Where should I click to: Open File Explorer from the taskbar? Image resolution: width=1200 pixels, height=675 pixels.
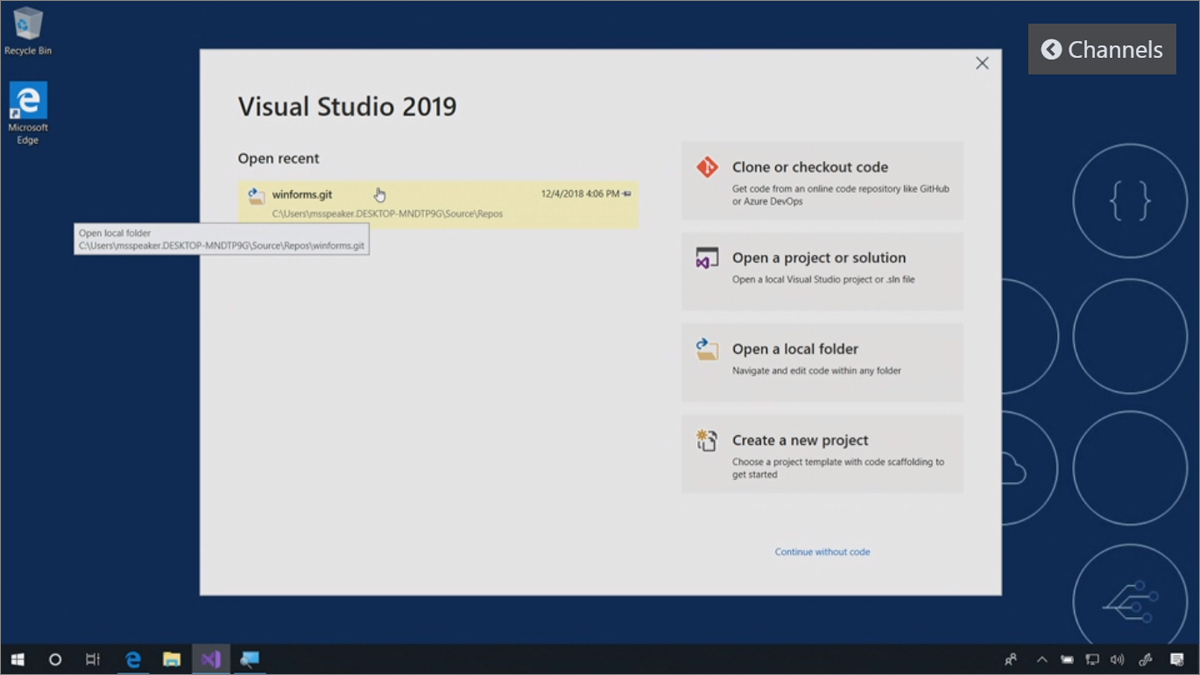[x=172, y=659]
